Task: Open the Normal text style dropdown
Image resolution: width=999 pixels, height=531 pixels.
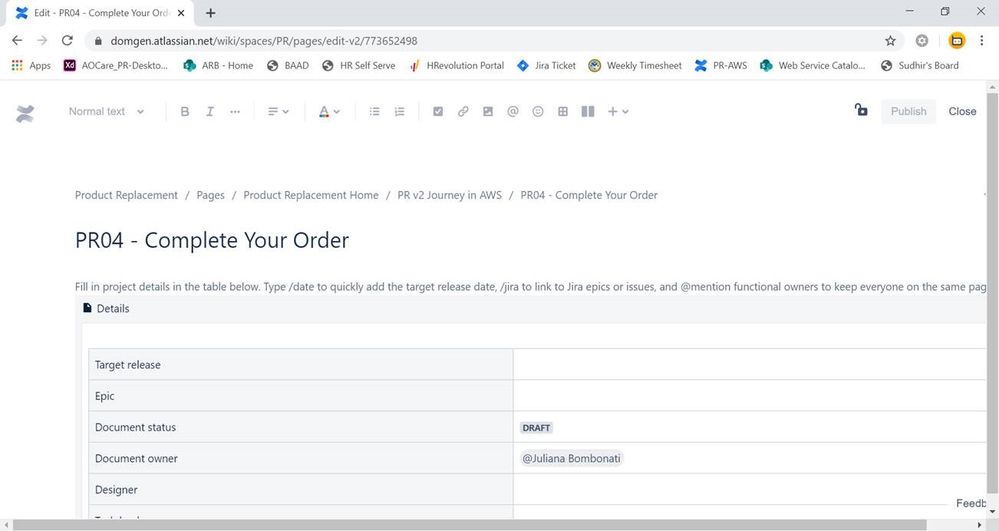Action: pyautogui.click(x=106, y=112)
